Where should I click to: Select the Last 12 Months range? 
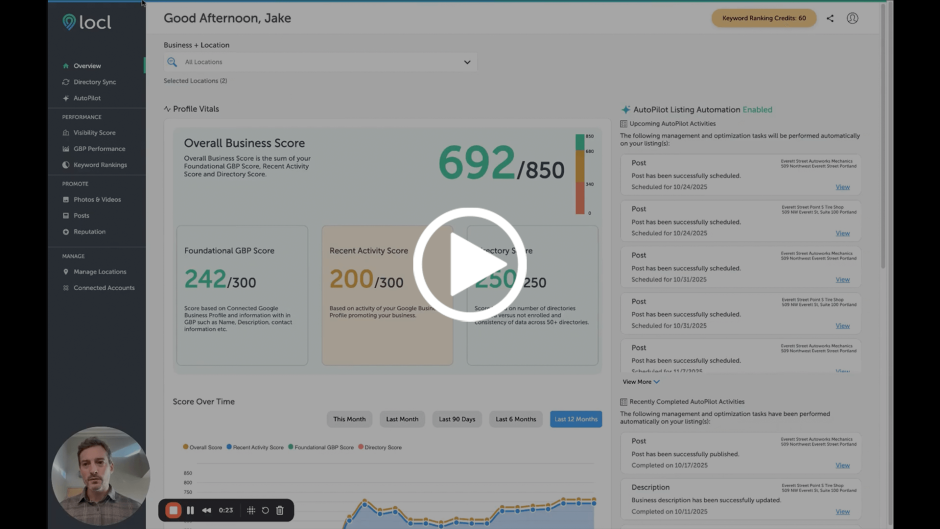575,419
